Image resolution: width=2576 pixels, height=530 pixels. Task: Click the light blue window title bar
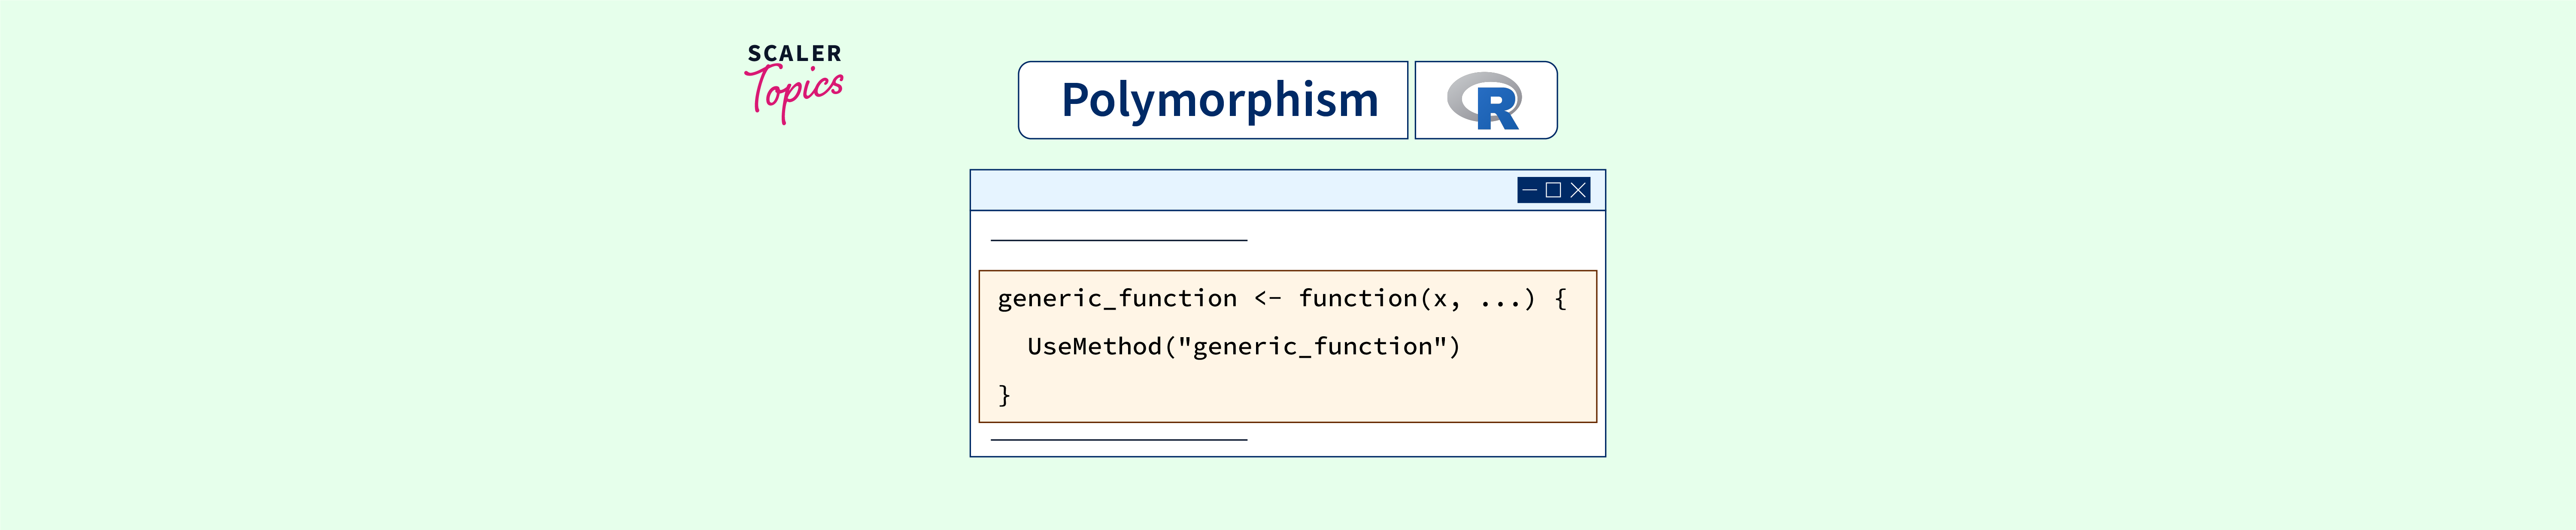click(x=1240, y=190)
